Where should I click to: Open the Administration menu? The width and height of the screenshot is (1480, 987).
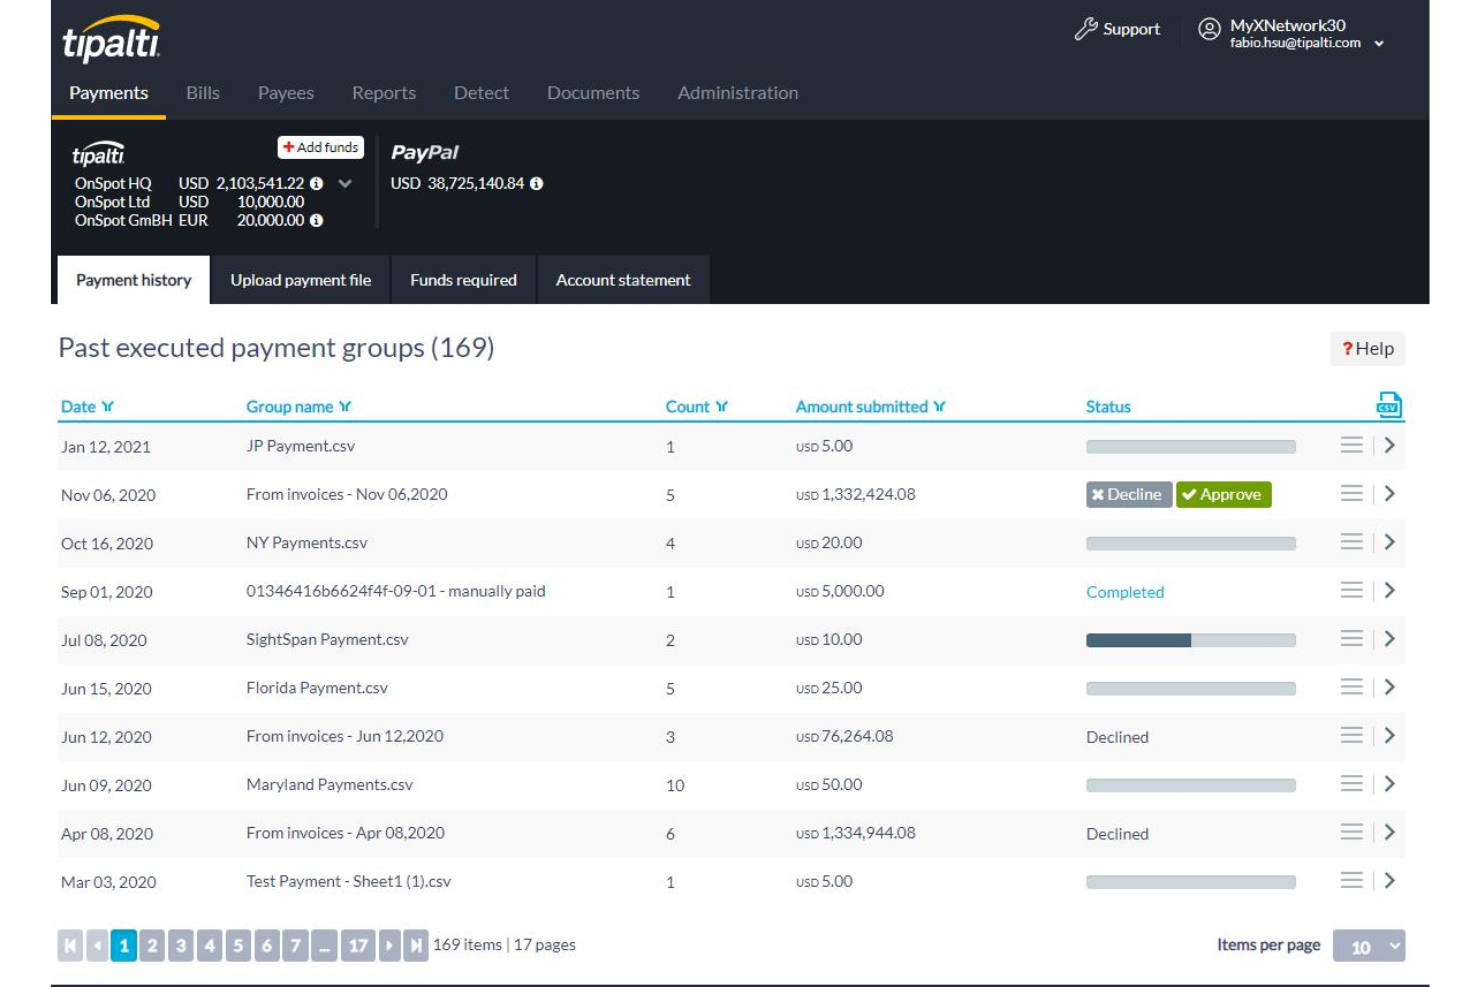pos(738,93)
